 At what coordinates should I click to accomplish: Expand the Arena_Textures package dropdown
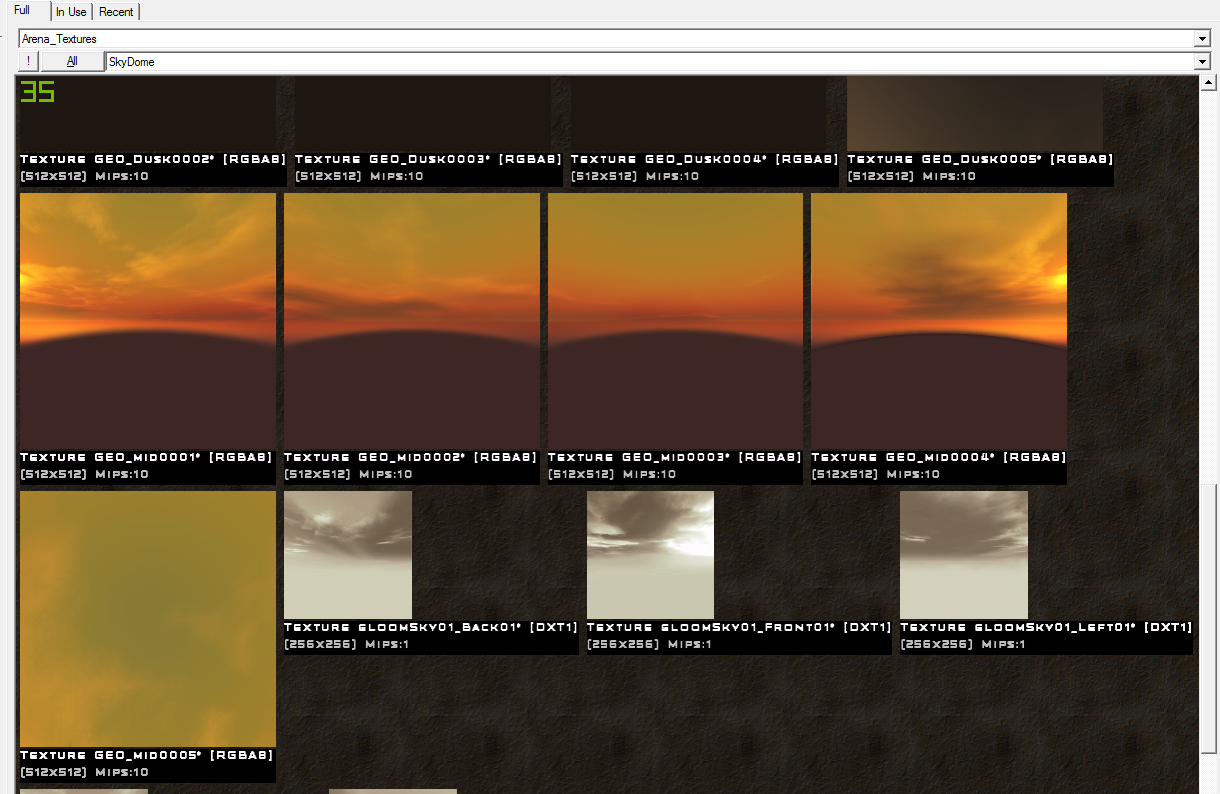tap(1202, 39)
